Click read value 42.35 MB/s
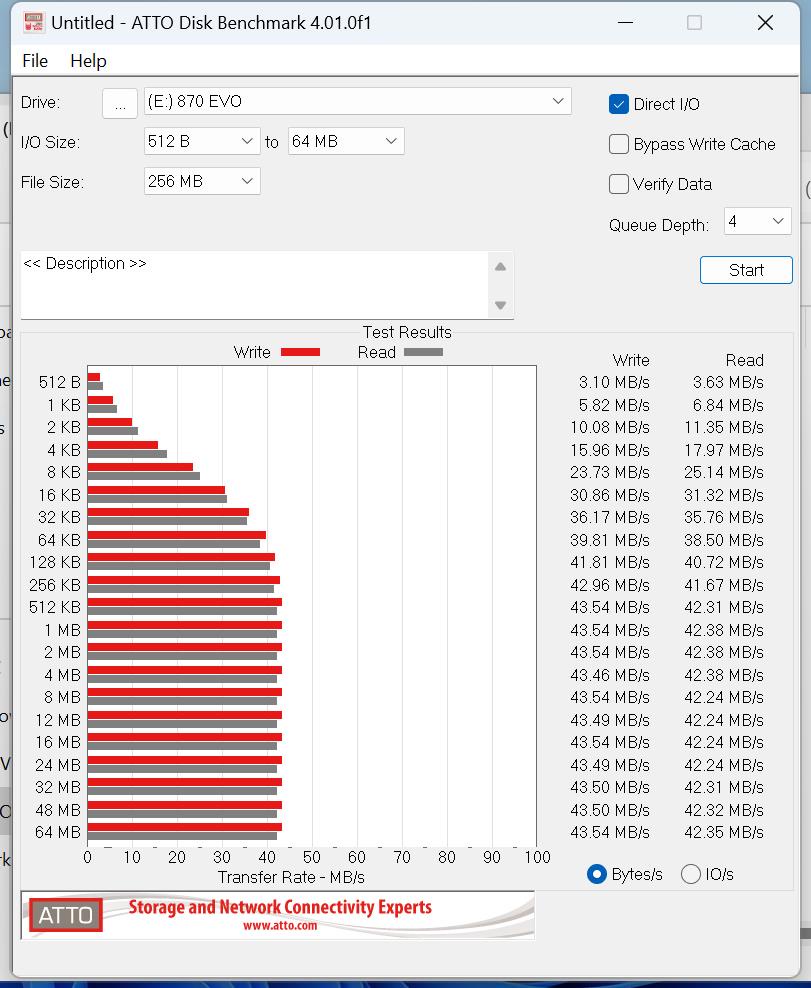 point(723,832)
